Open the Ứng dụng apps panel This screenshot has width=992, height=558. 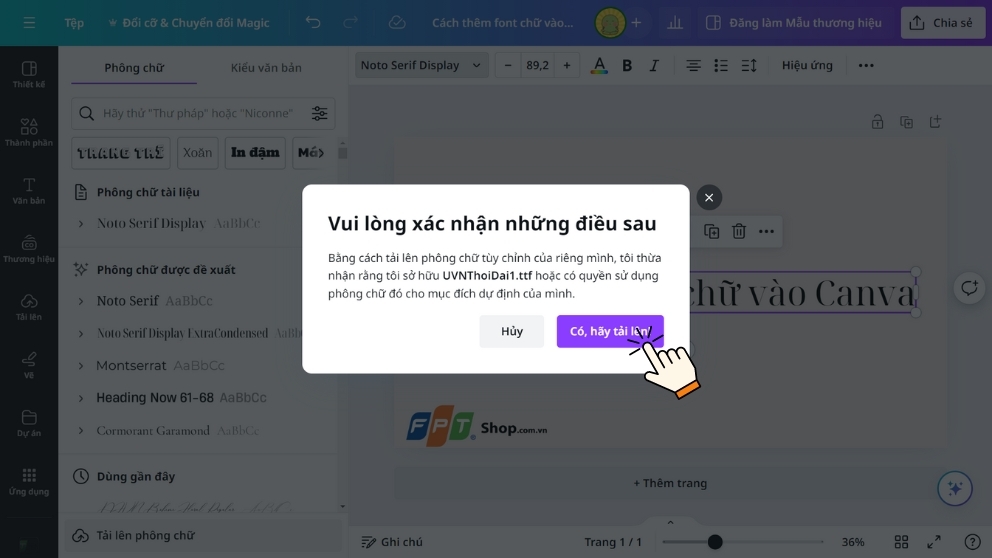point(29,481)
